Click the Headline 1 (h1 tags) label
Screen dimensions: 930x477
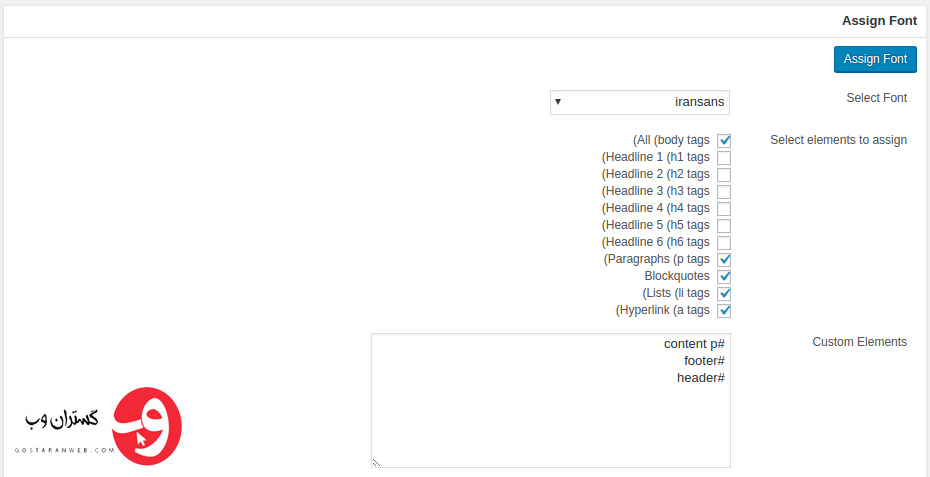655,157
